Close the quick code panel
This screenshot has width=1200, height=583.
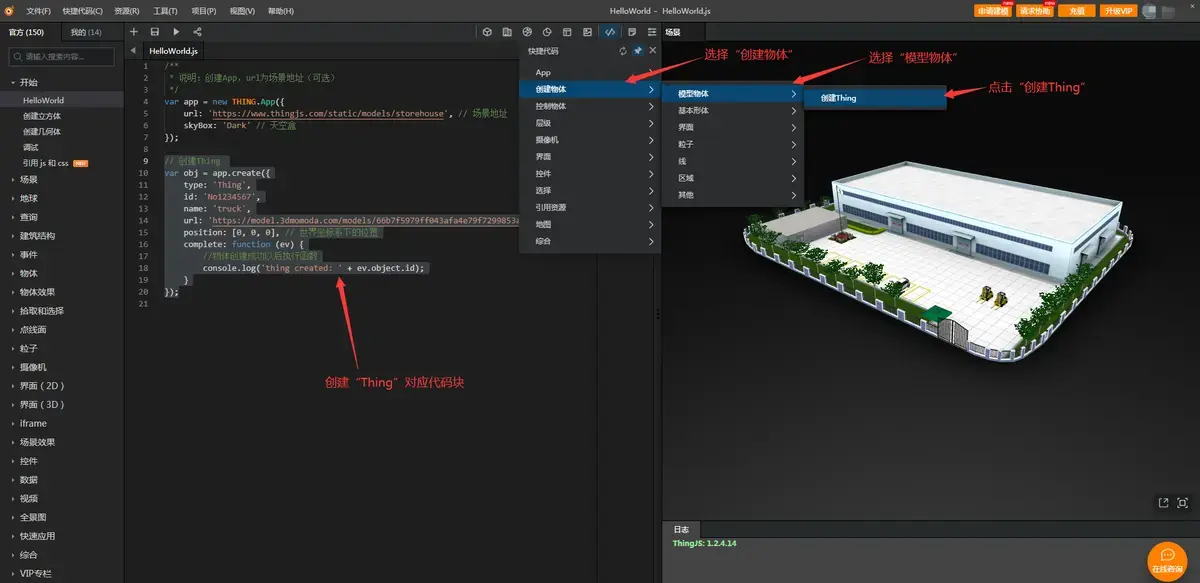point(653,50)
